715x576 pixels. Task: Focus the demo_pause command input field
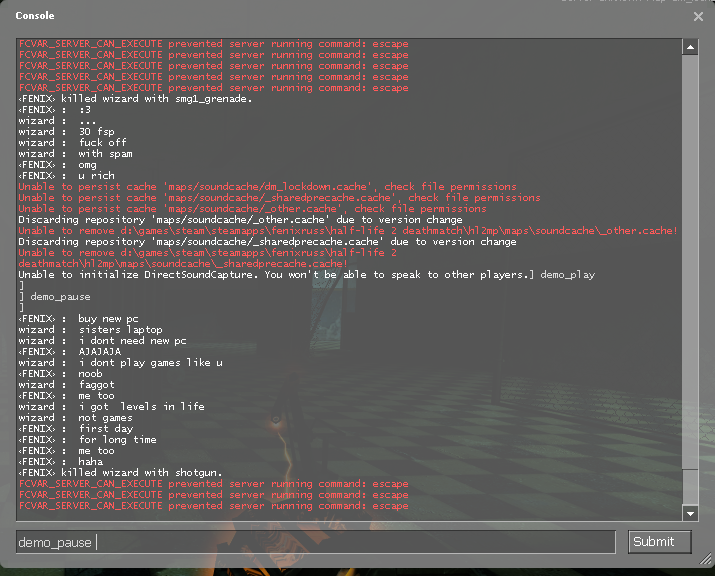(x=316, y=542)
